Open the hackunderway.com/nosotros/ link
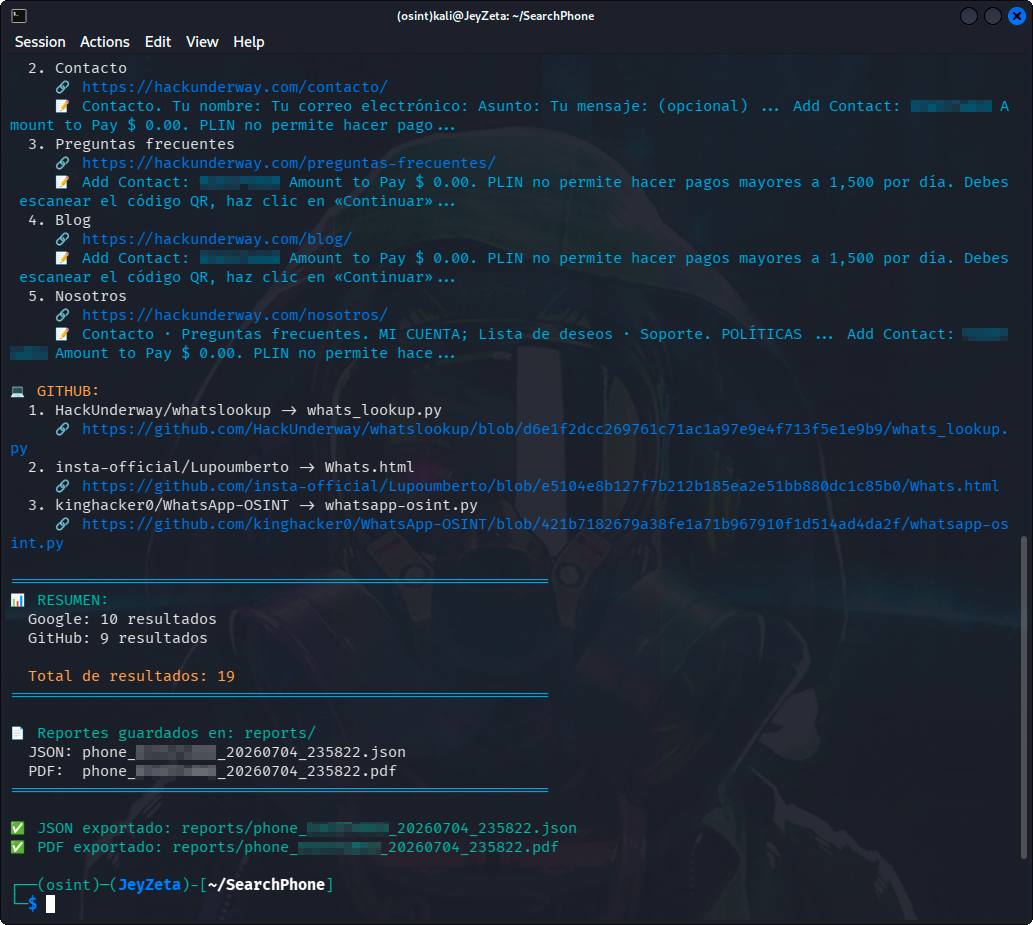1033x925 pixels. (235, 315)
